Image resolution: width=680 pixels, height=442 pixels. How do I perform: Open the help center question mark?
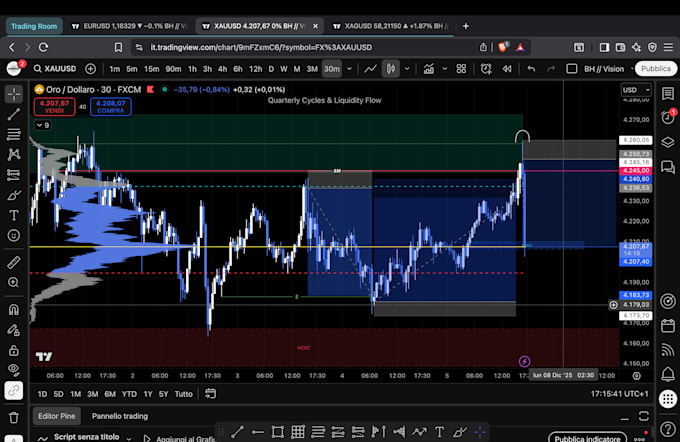(x=668, y=429)
